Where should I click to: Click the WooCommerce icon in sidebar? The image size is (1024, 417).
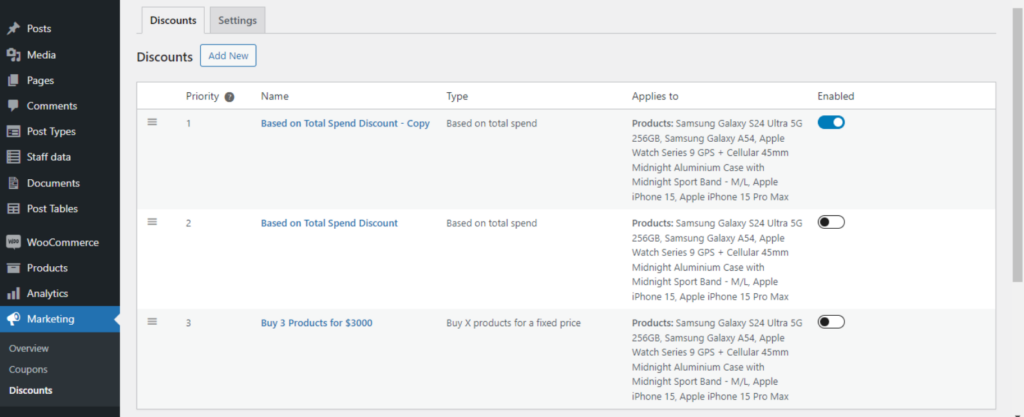[13, 242]
